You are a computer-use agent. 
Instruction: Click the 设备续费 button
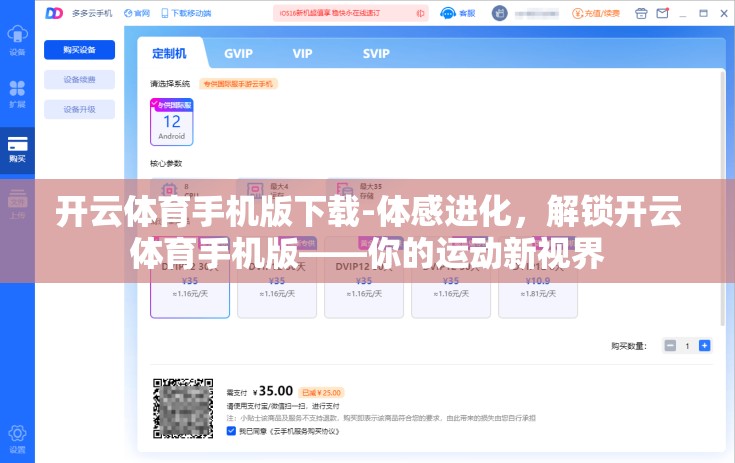point(79,80)
